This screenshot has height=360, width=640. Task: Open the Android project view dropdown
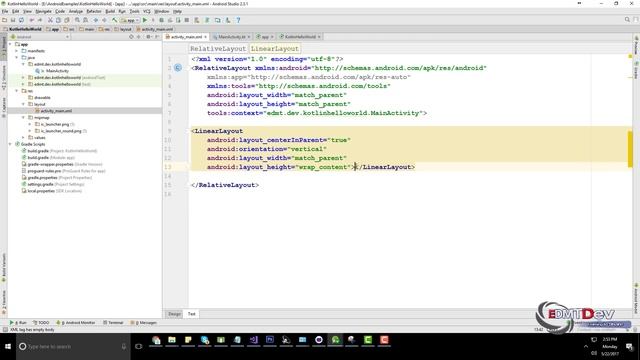tap(40, 37)
